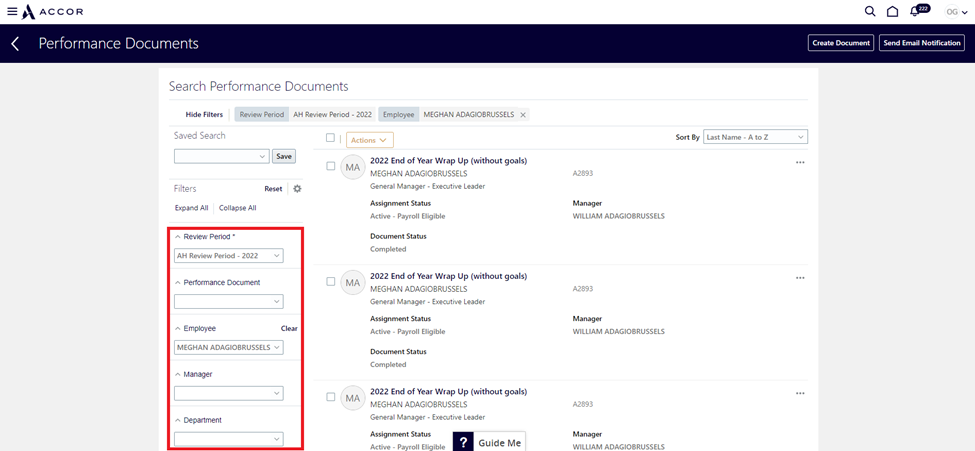Click WILLIAM ADAGIOBRUSSELS manager in first result
Screen dimensions: 975x451
tap(618, 216)
